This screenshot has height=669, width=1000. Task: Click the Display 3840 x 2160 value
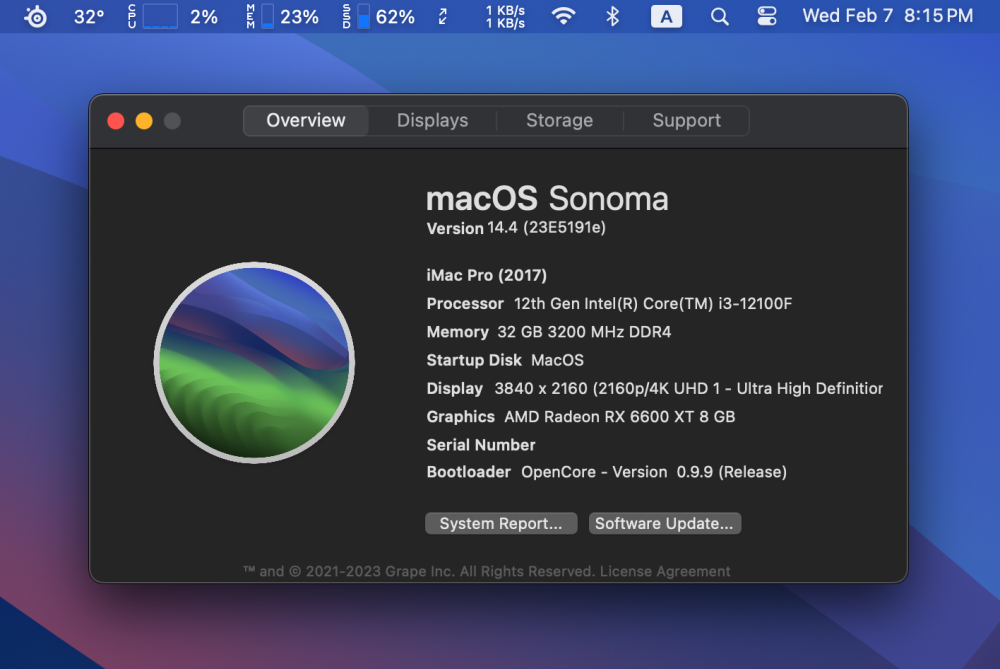pyautogui.click(x=689, y=388)
